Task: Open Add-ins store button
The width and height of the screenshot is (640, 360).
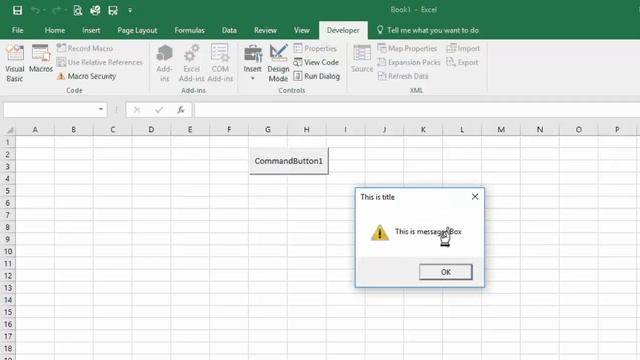Action: pos(164,63)
